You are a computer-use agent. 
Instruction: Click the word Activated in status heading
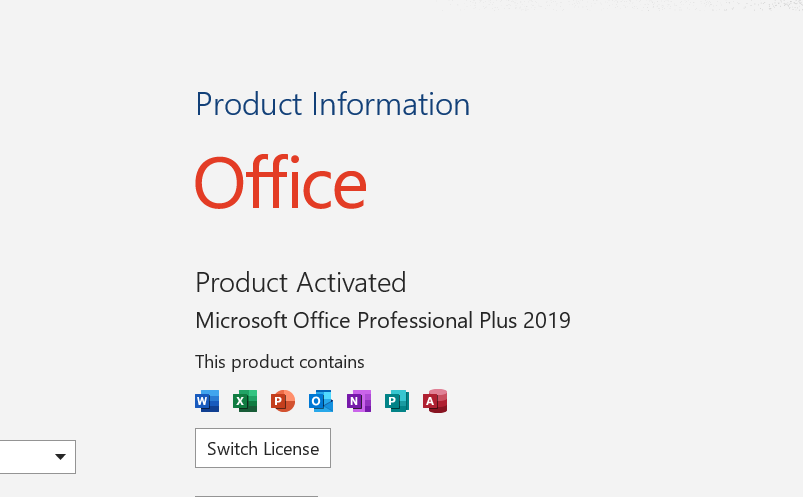(351, 282)
